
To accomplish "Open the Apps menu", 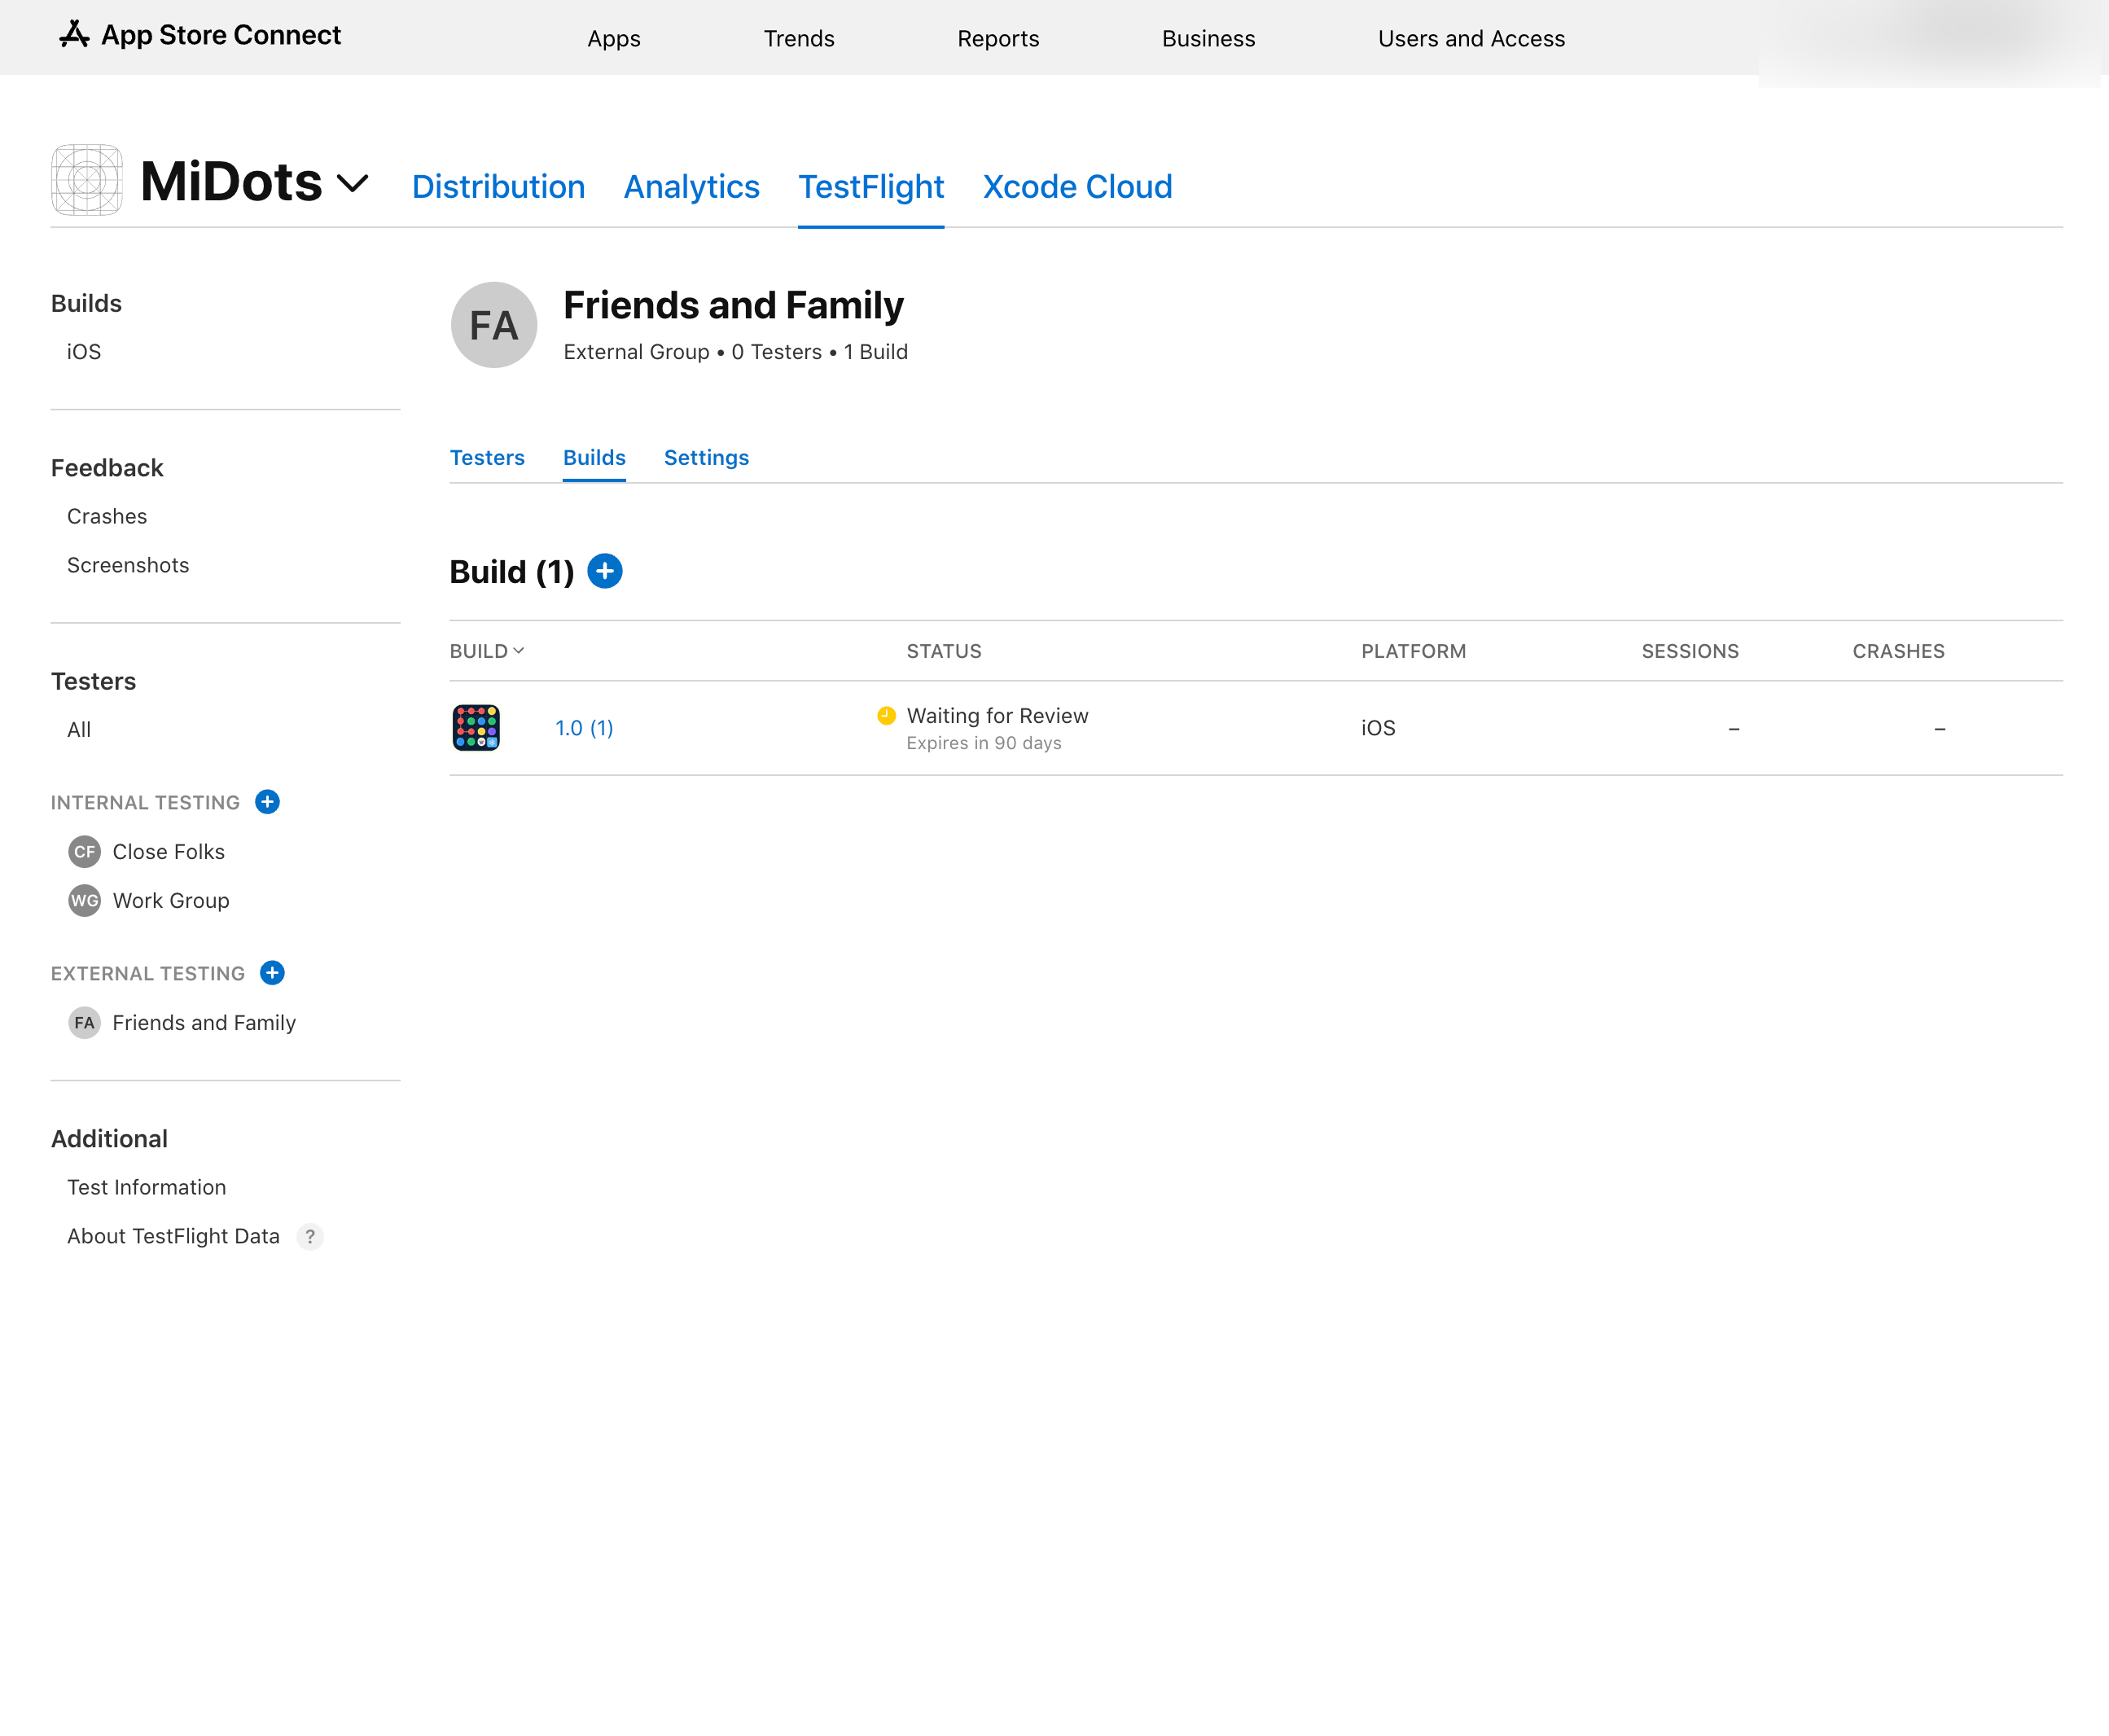I will pyautogui.click(x=614, y=38).
